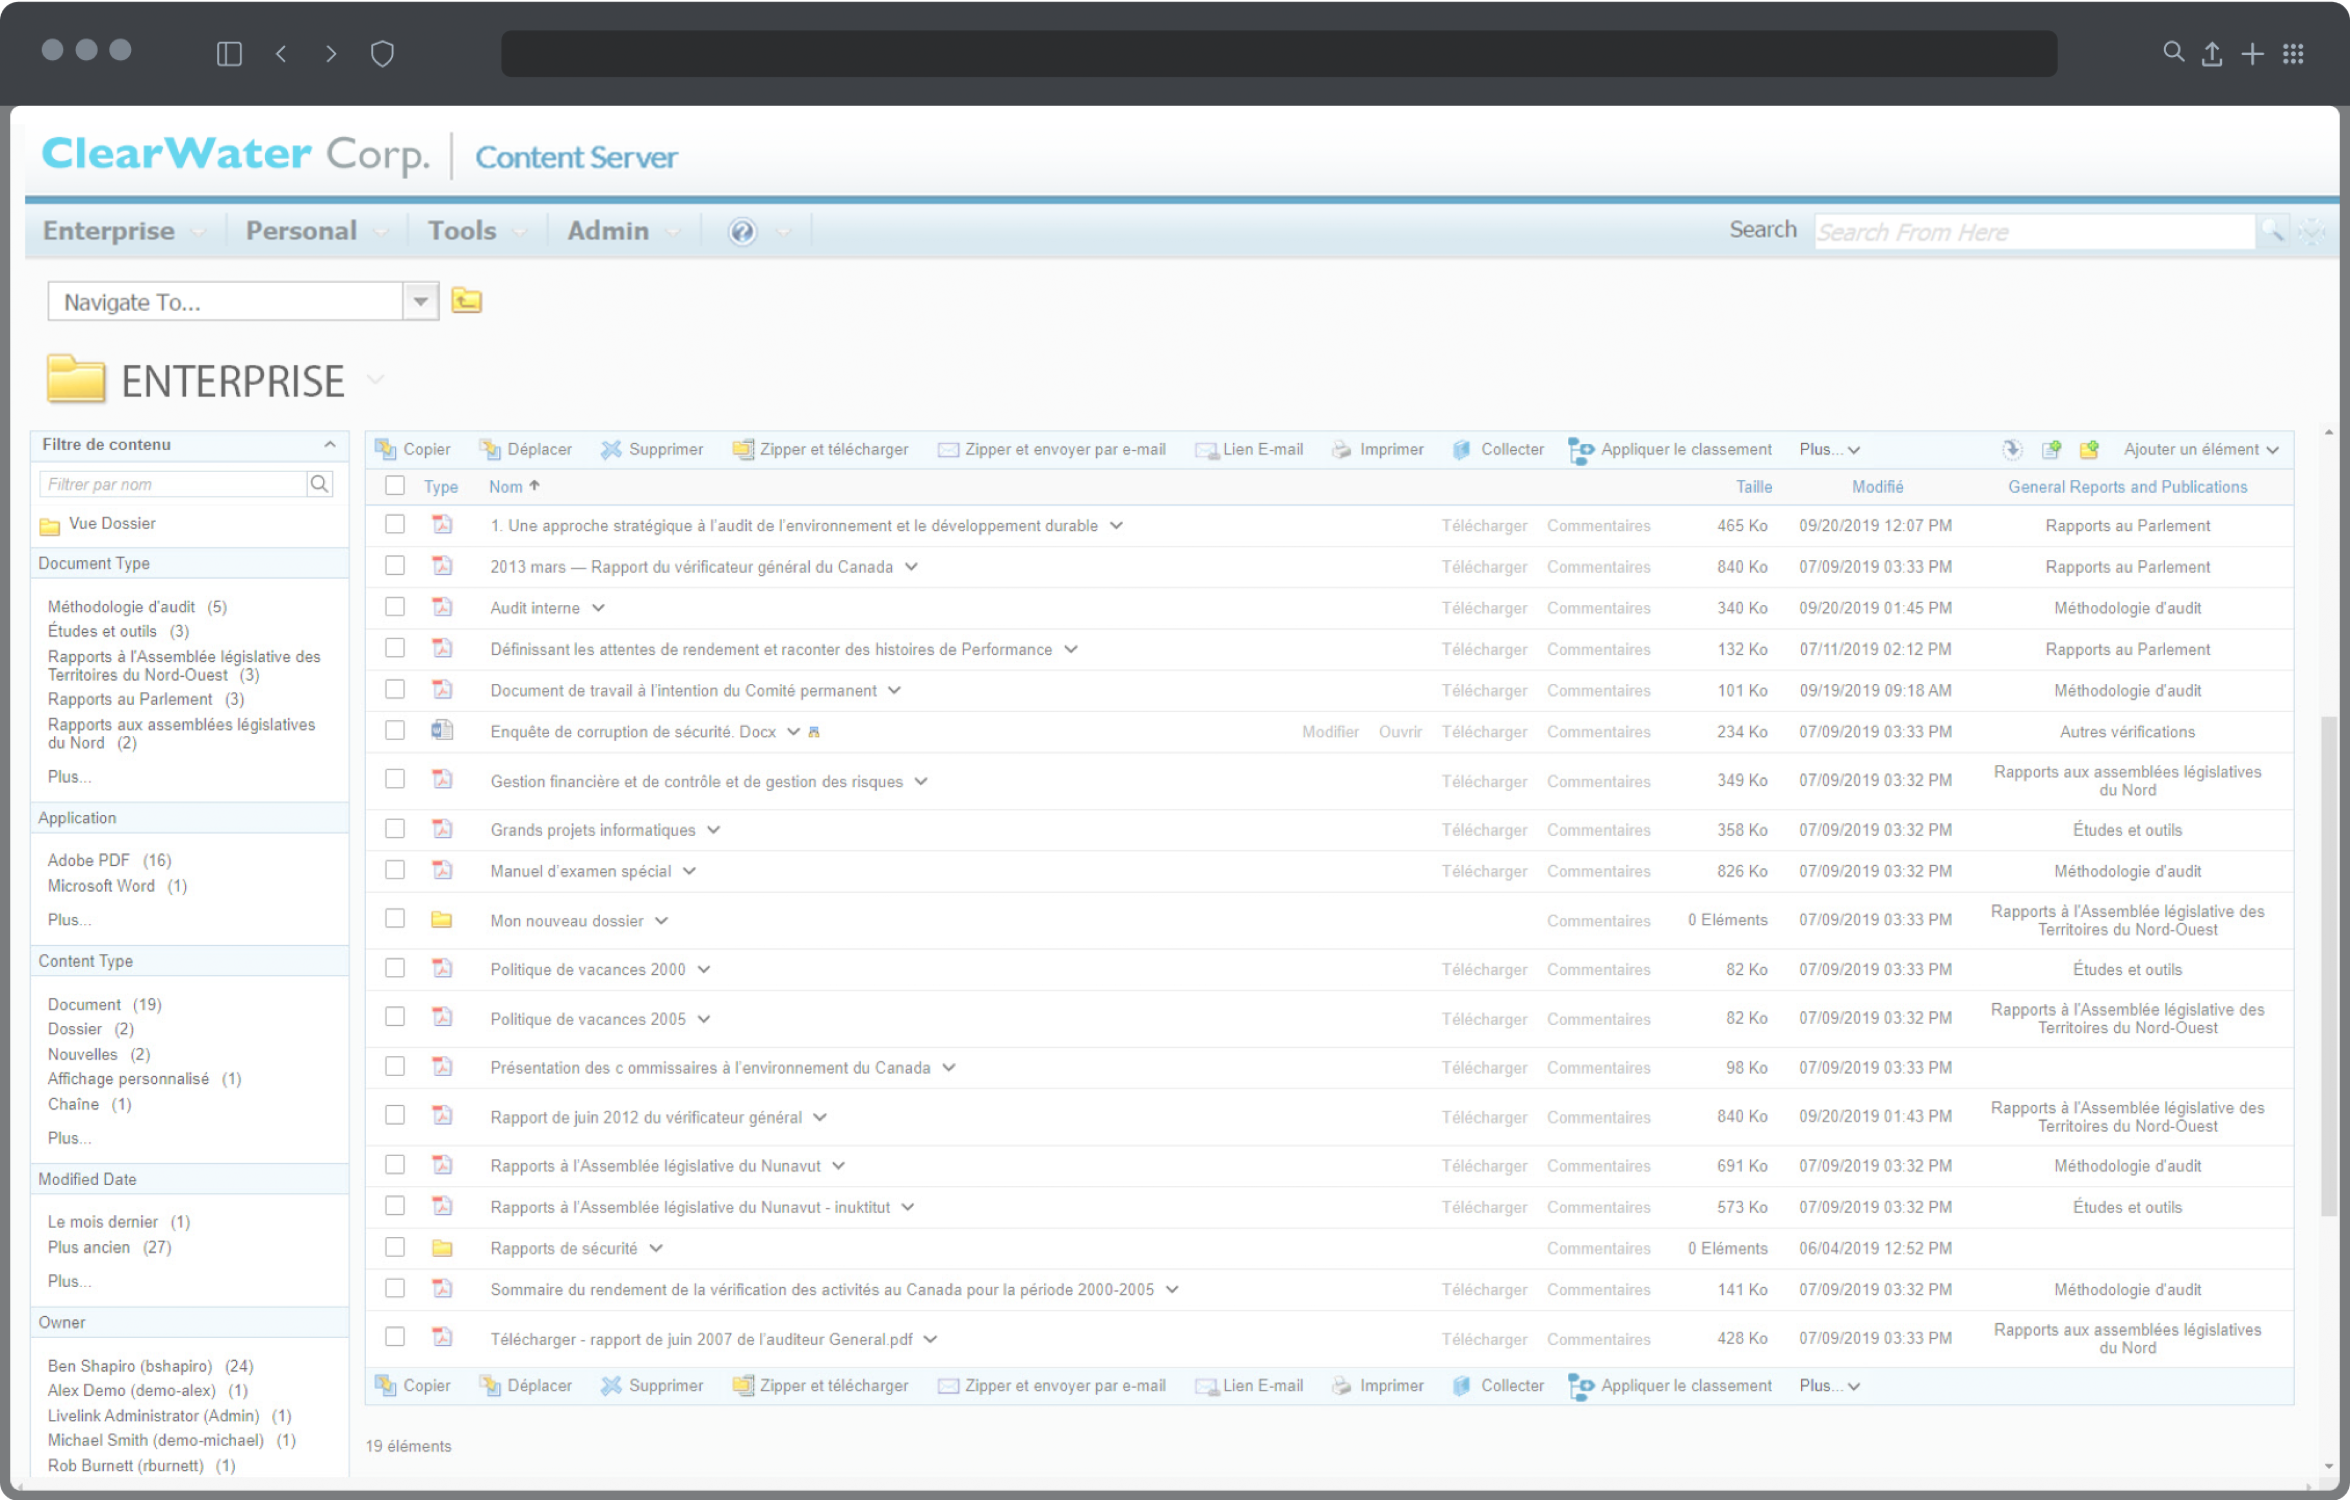Click the help question mark icon in menu bar
Image resolution: width=2350 pixels, height=1500 pixels.
pos(742,231)
